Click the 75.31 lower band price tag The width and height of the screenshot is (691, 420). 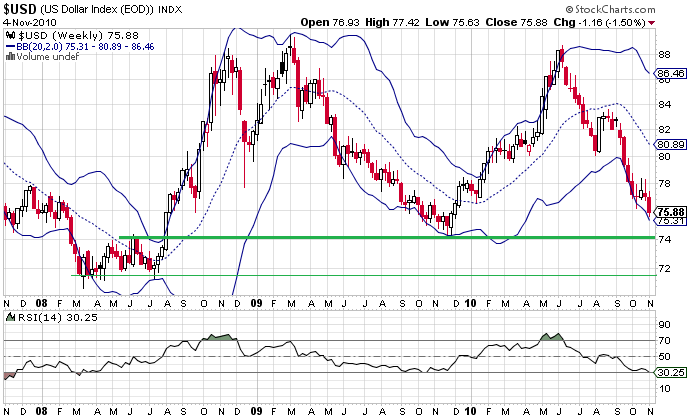pyautogui.click(x=670, y=221)
